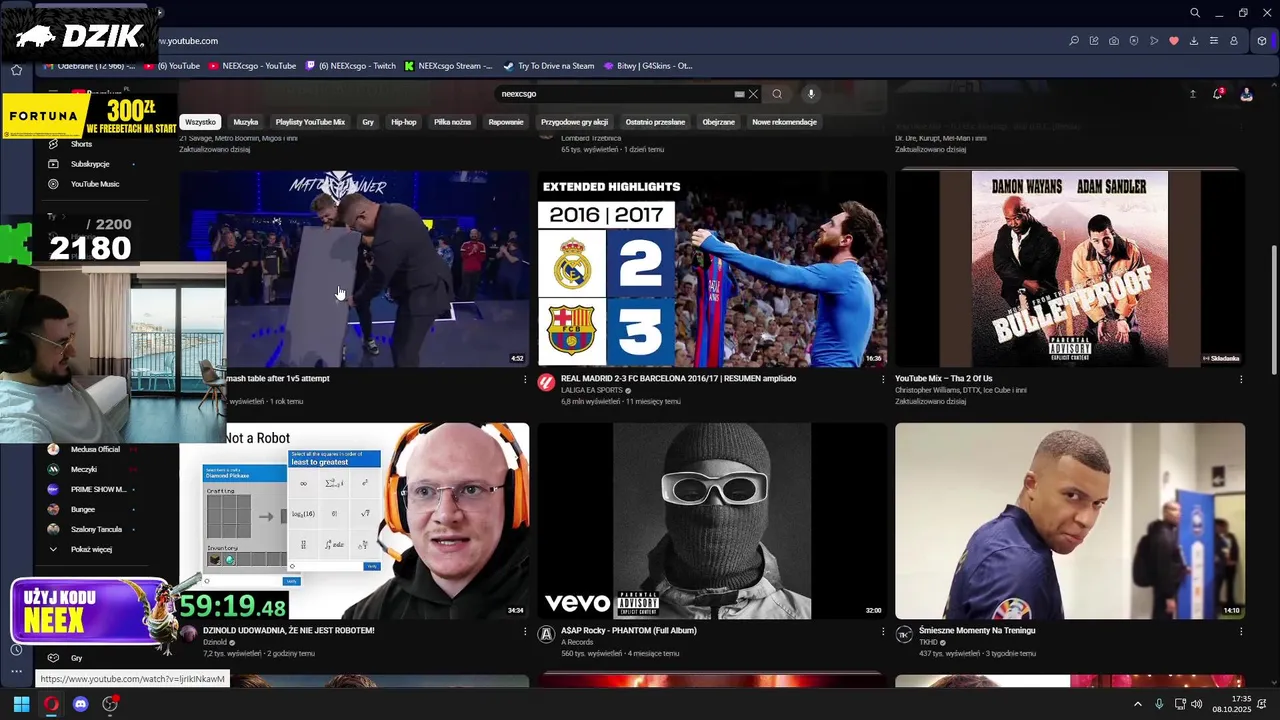
Task: Open Real Madrid 2-3 Barcelona thumbnail
Action: [712, 269]
